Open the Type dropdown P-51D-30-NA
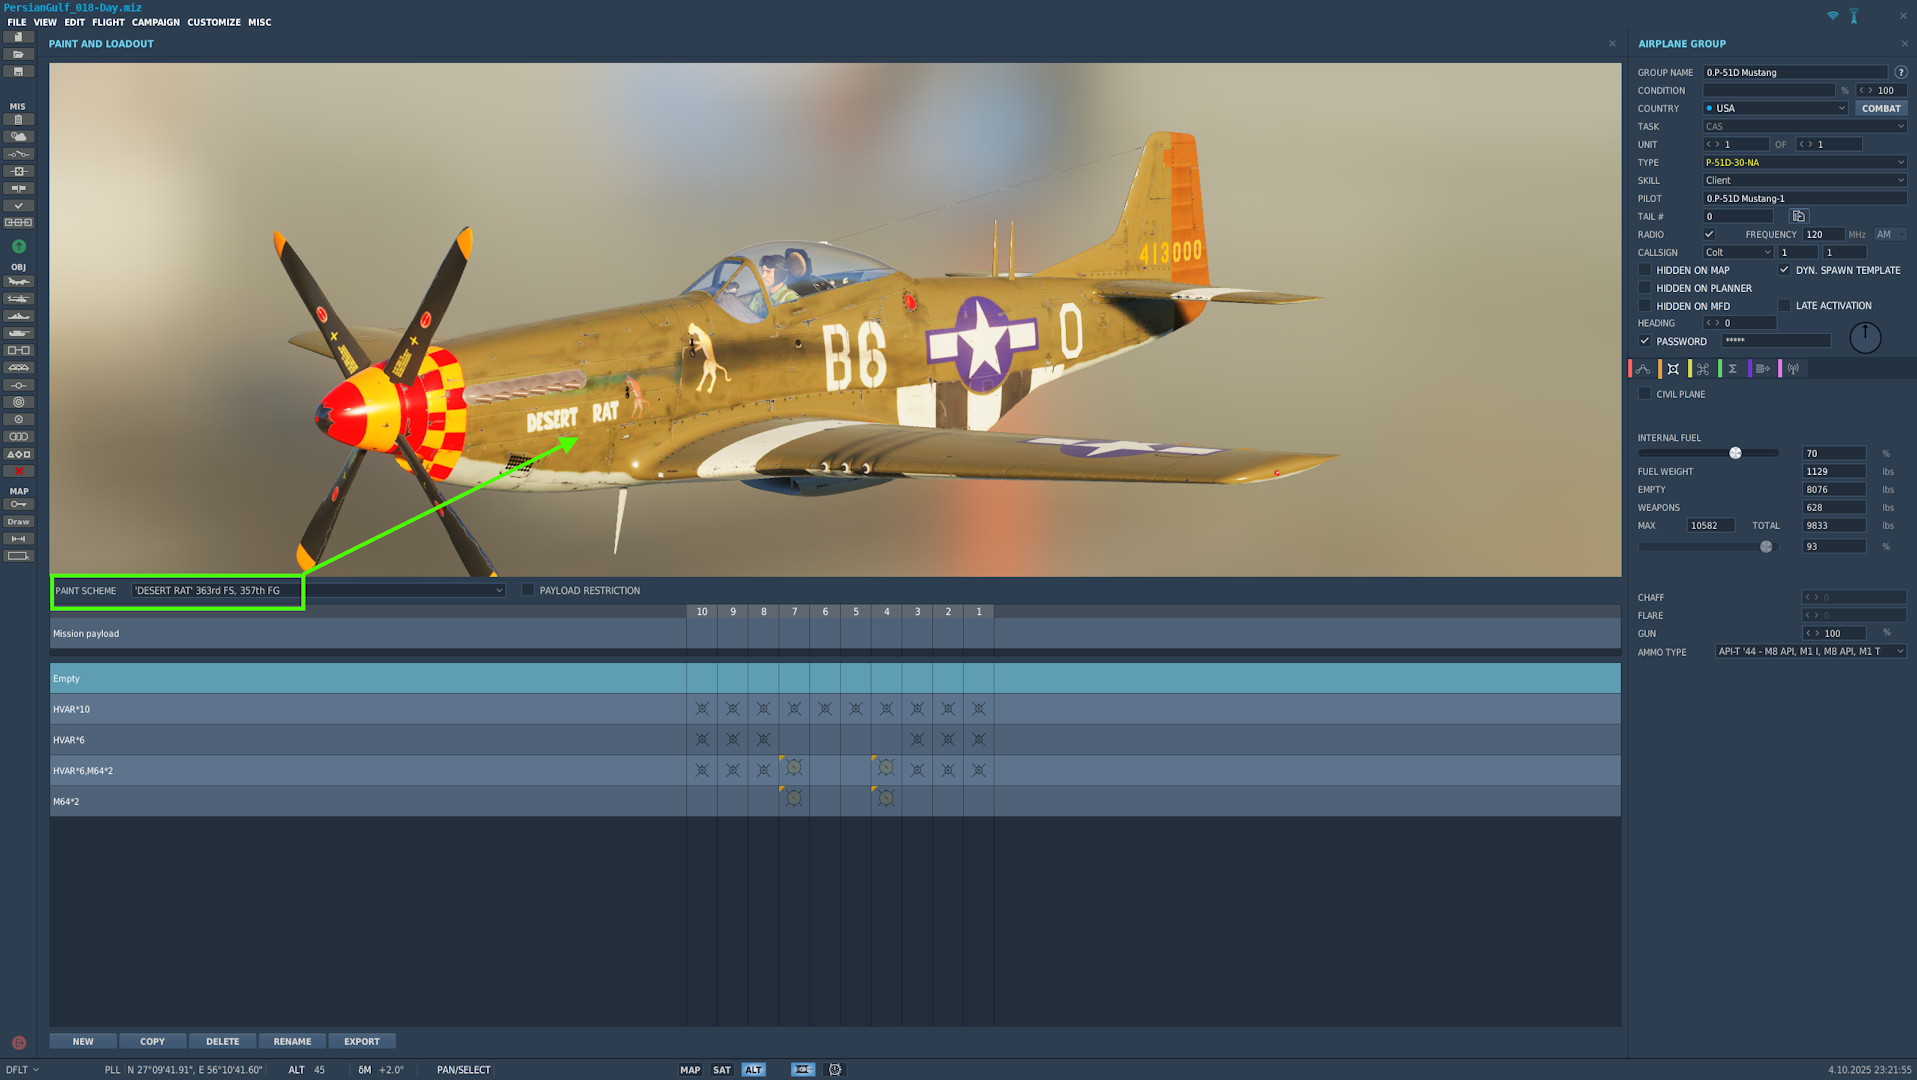 pyautogui.click(x=1804, y=162)
